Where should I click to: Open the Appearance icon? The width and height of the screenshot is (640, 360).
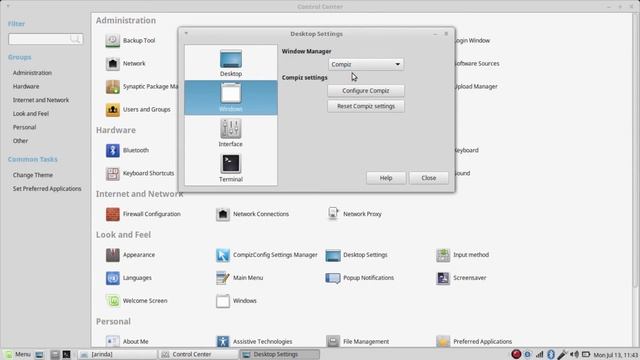click(112, 255)
